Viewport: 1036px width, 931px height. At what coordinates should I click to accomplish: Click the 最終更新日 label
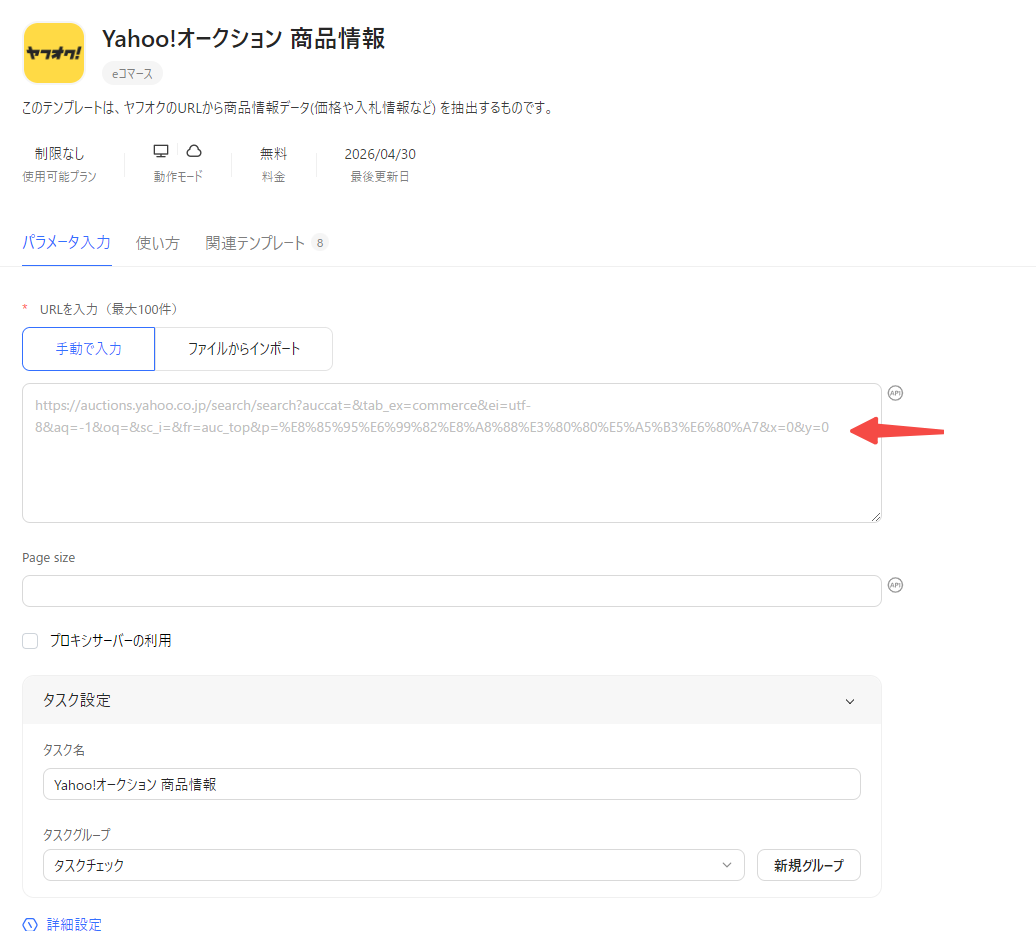click(x=380, y=176)
